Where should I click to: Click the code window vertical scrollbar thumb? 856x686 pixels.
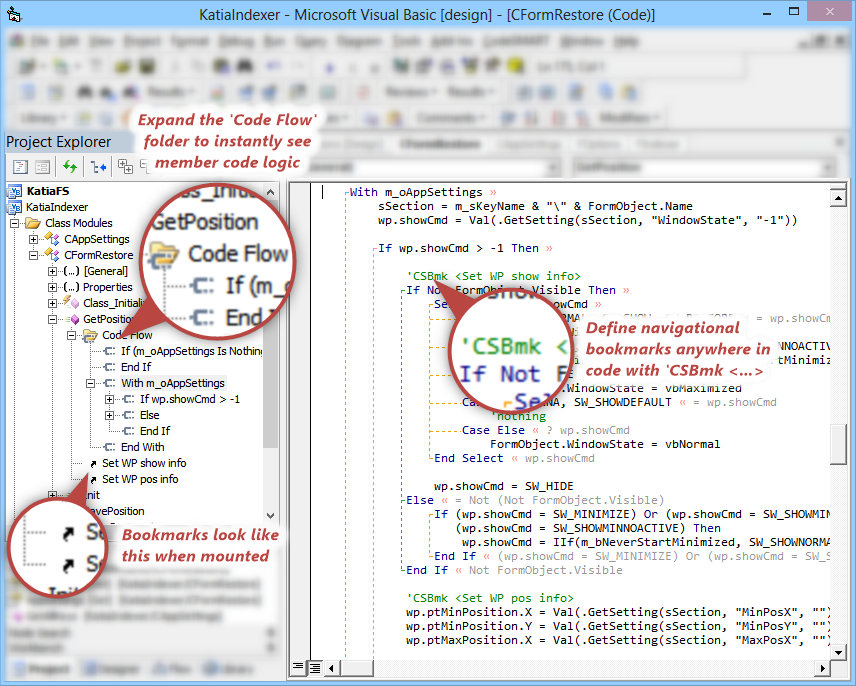839,444
